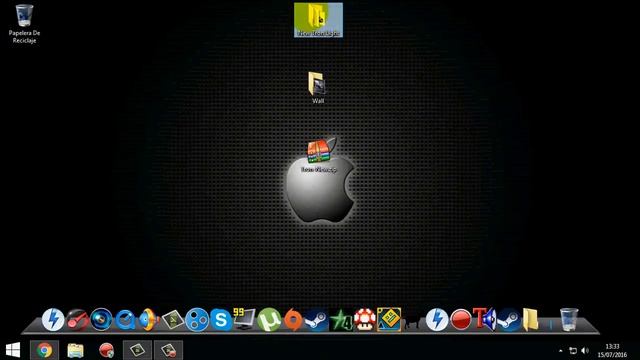Open the recycle bin in the dock

tap(569, 319)
